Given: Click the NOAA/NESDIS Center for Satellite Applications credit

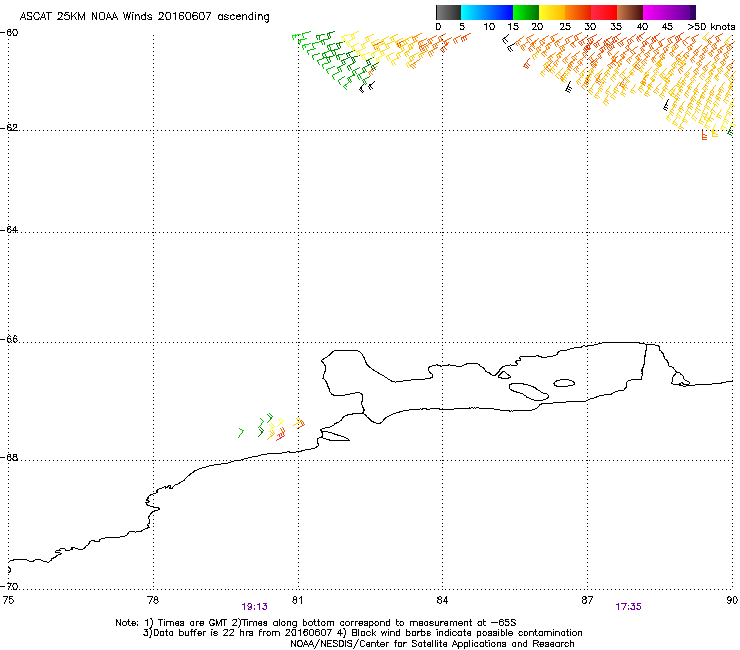Looking at the screenshot, I should [x=432, y=644].
